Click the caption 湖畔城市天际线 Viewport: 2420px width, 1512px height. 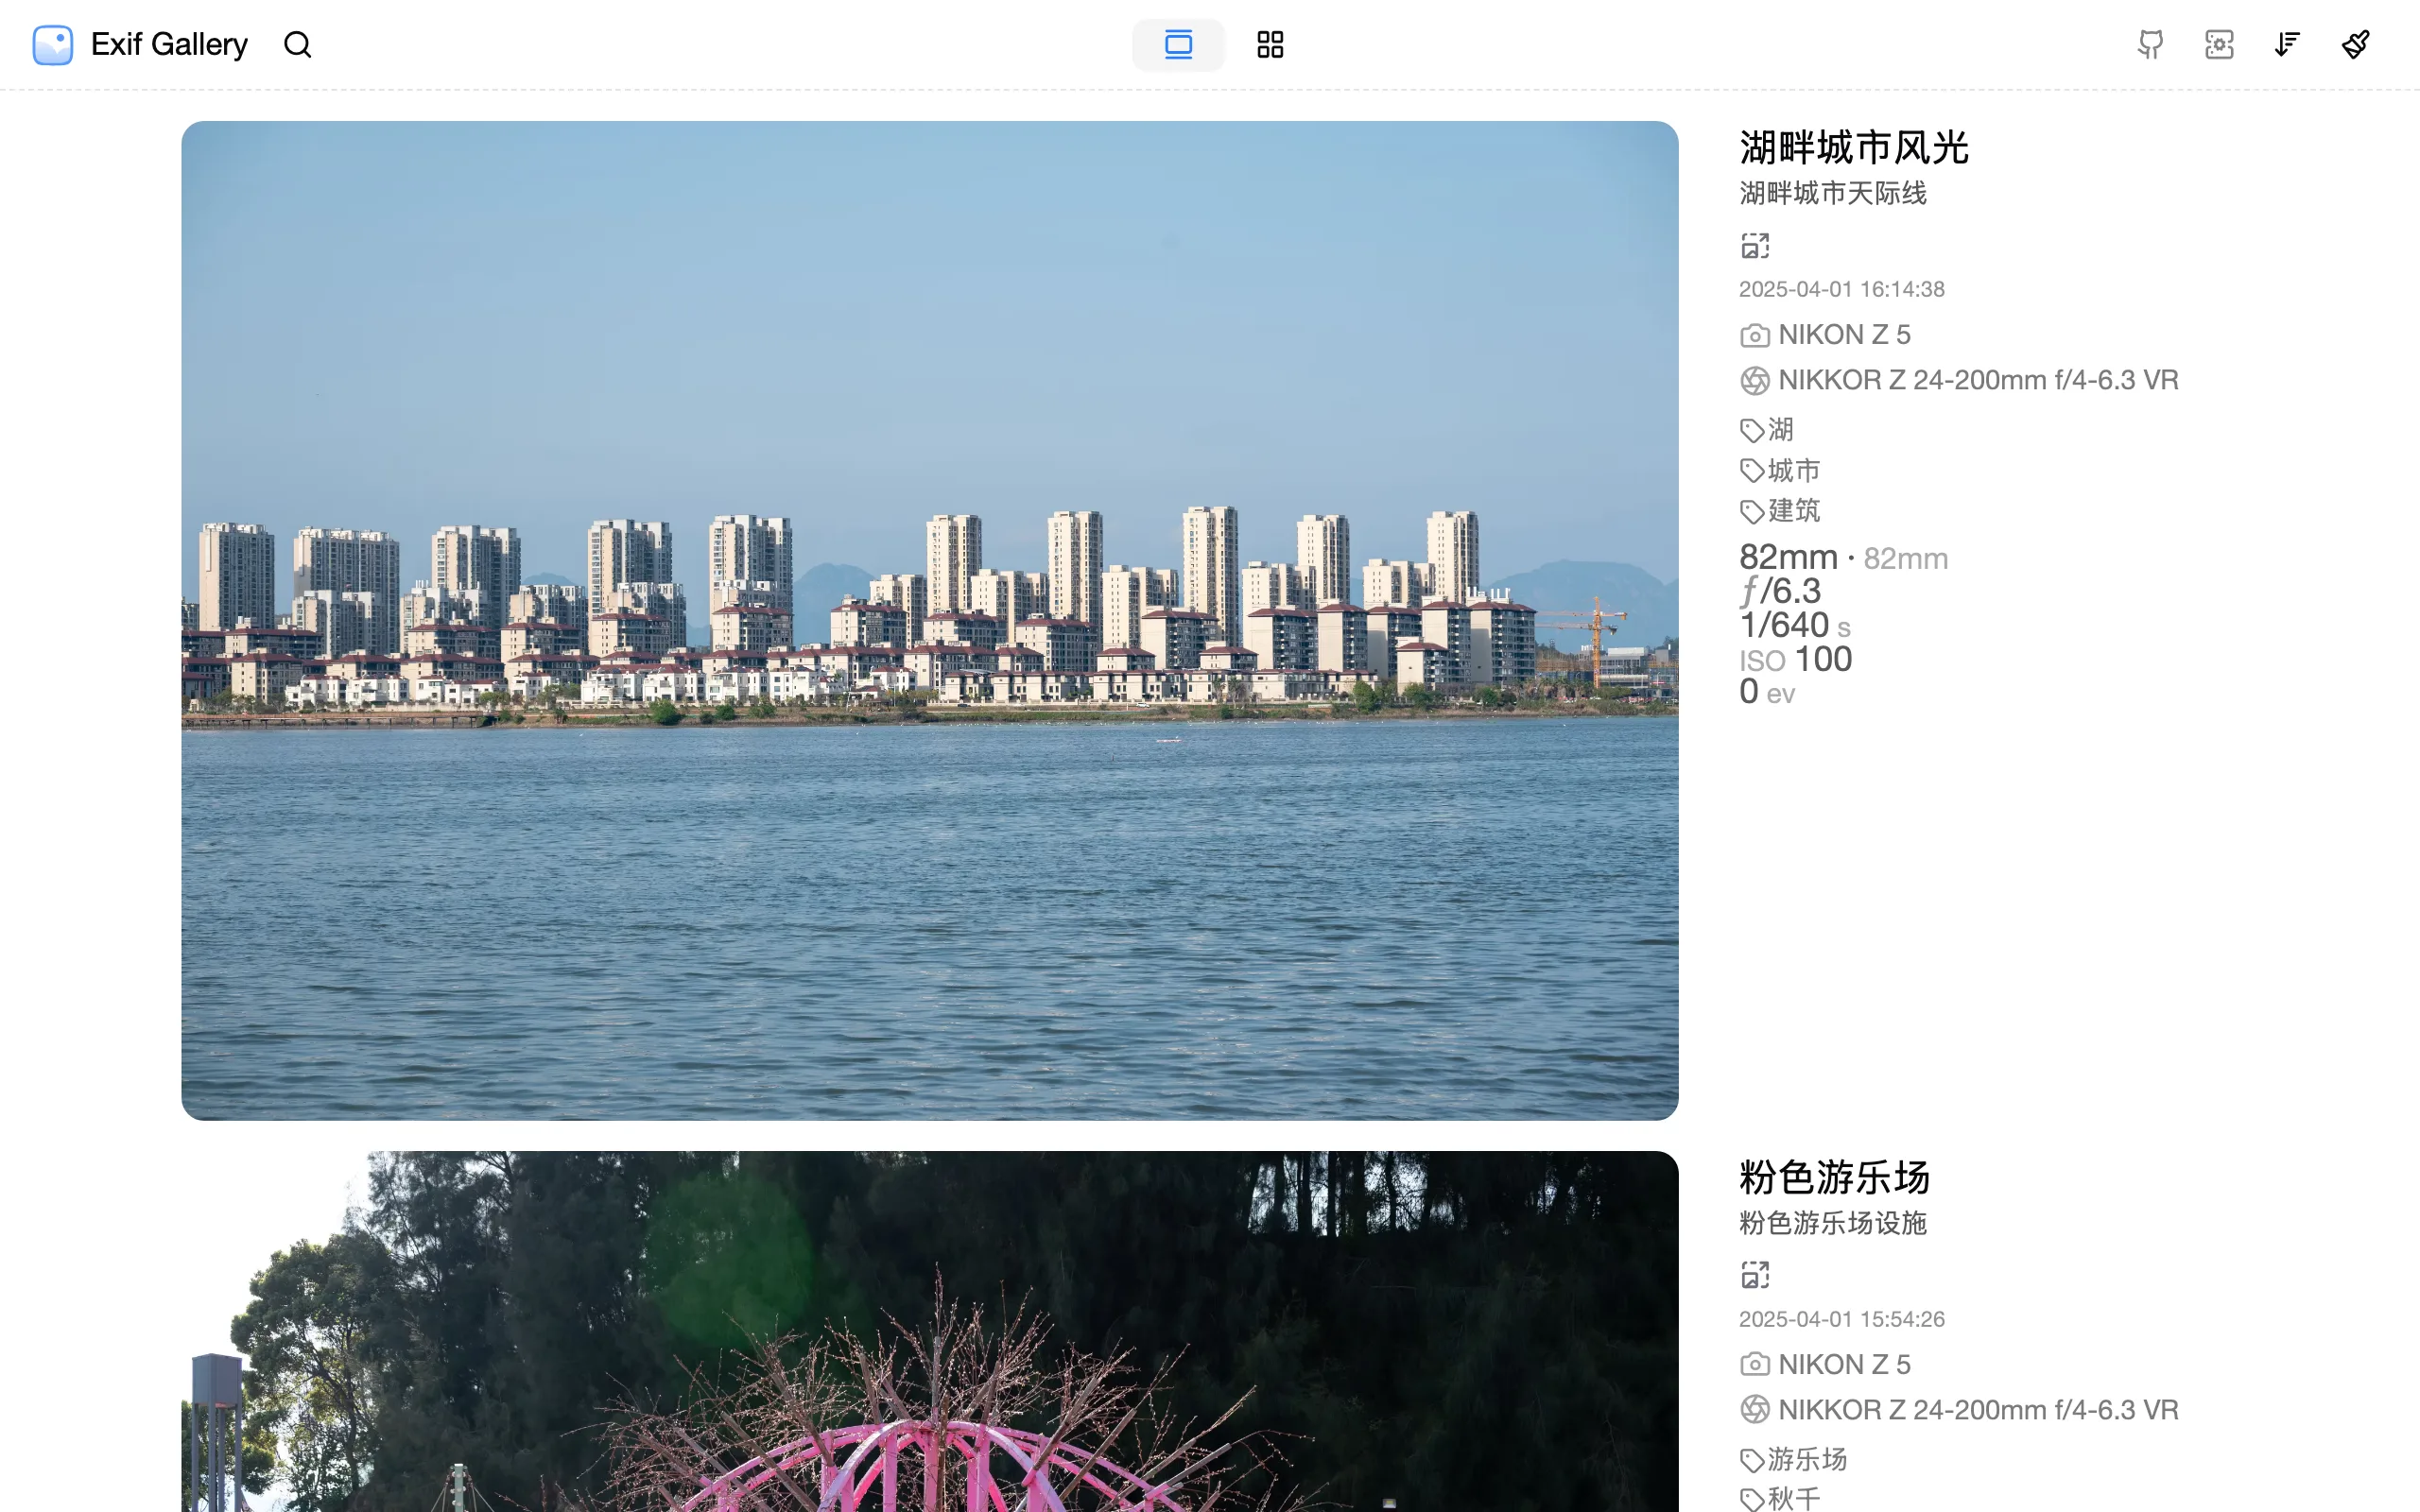click(1832, 193)
